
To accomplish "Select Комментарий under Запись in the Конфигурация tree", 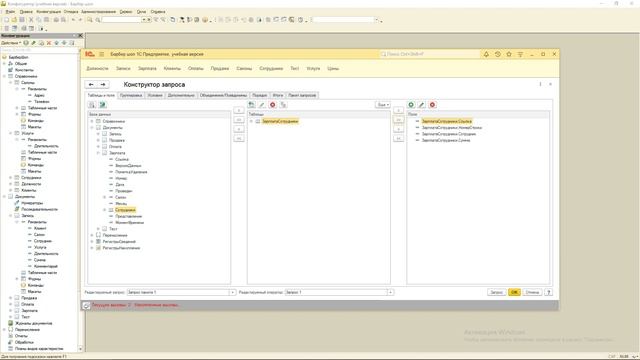I will coord(46,266).
